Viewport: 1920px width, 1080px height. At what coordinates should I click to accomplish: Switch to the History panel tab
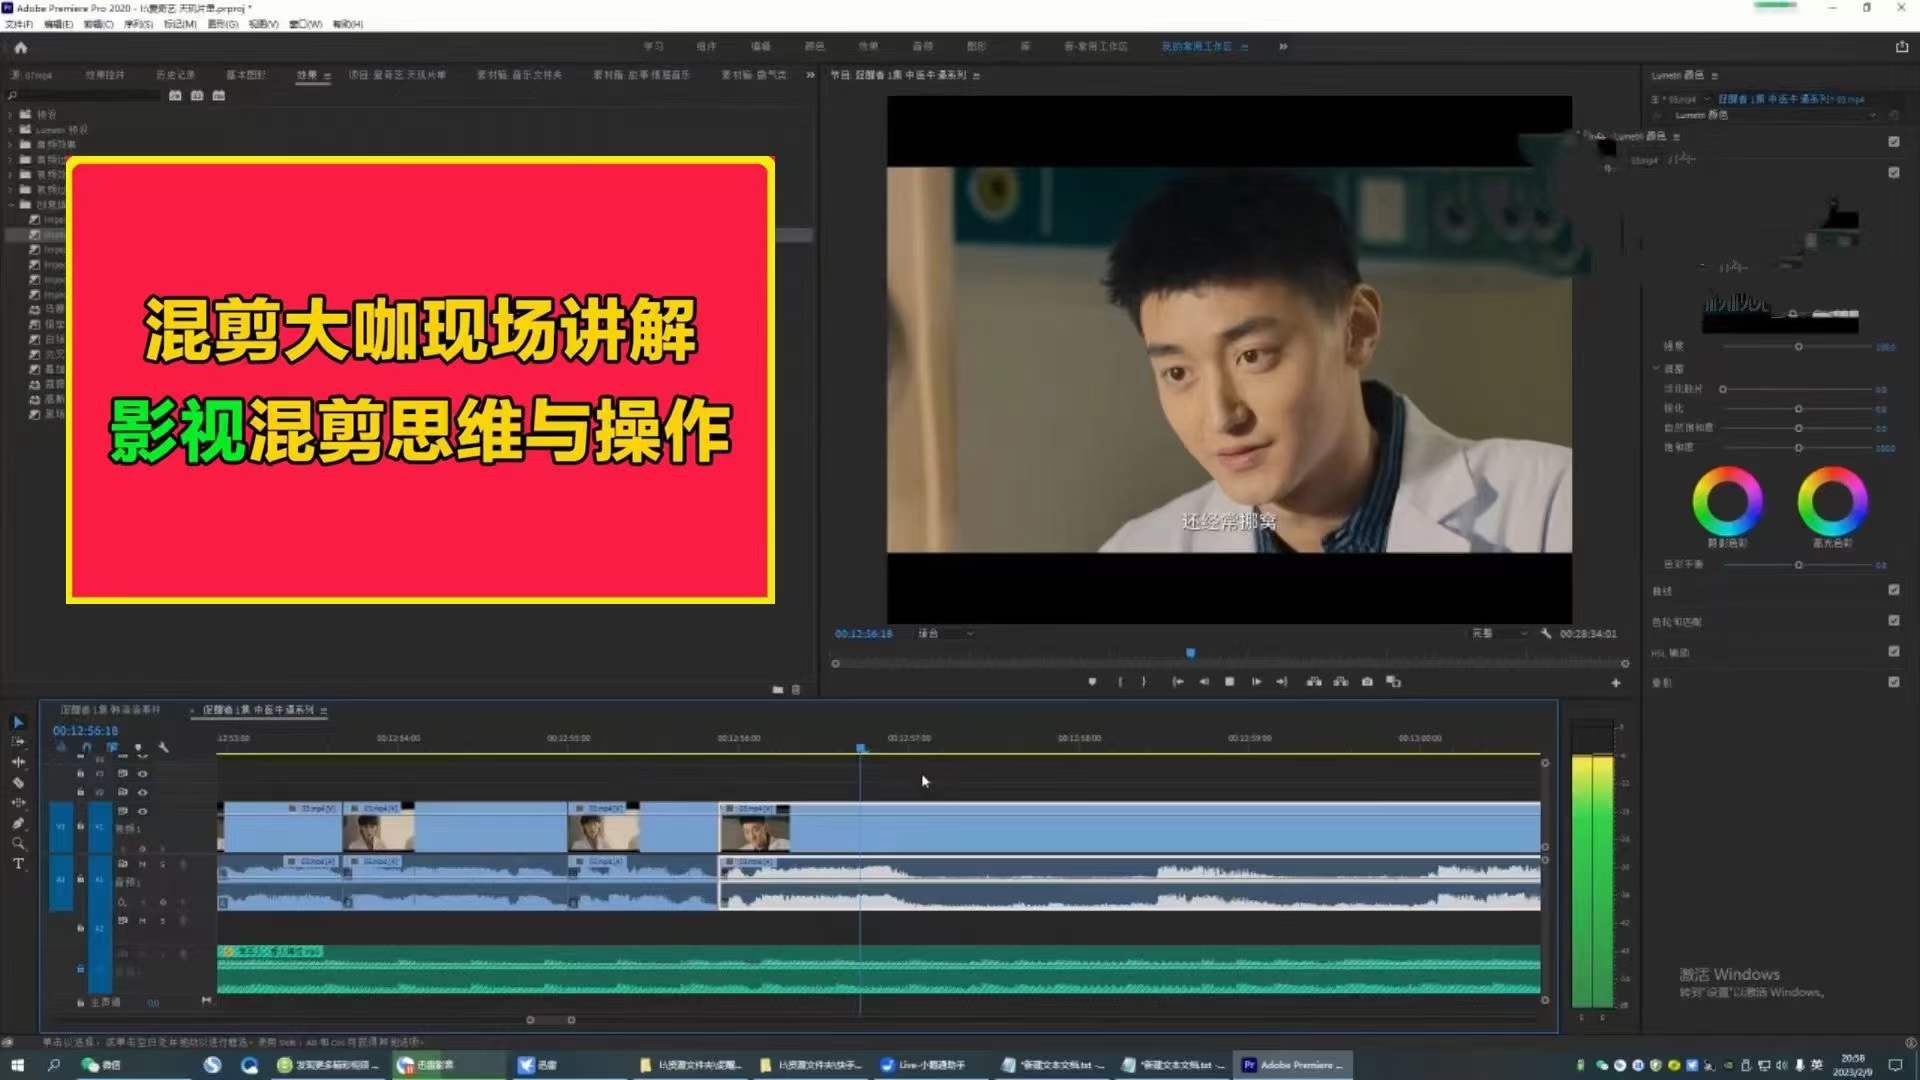tap(175, 75)
